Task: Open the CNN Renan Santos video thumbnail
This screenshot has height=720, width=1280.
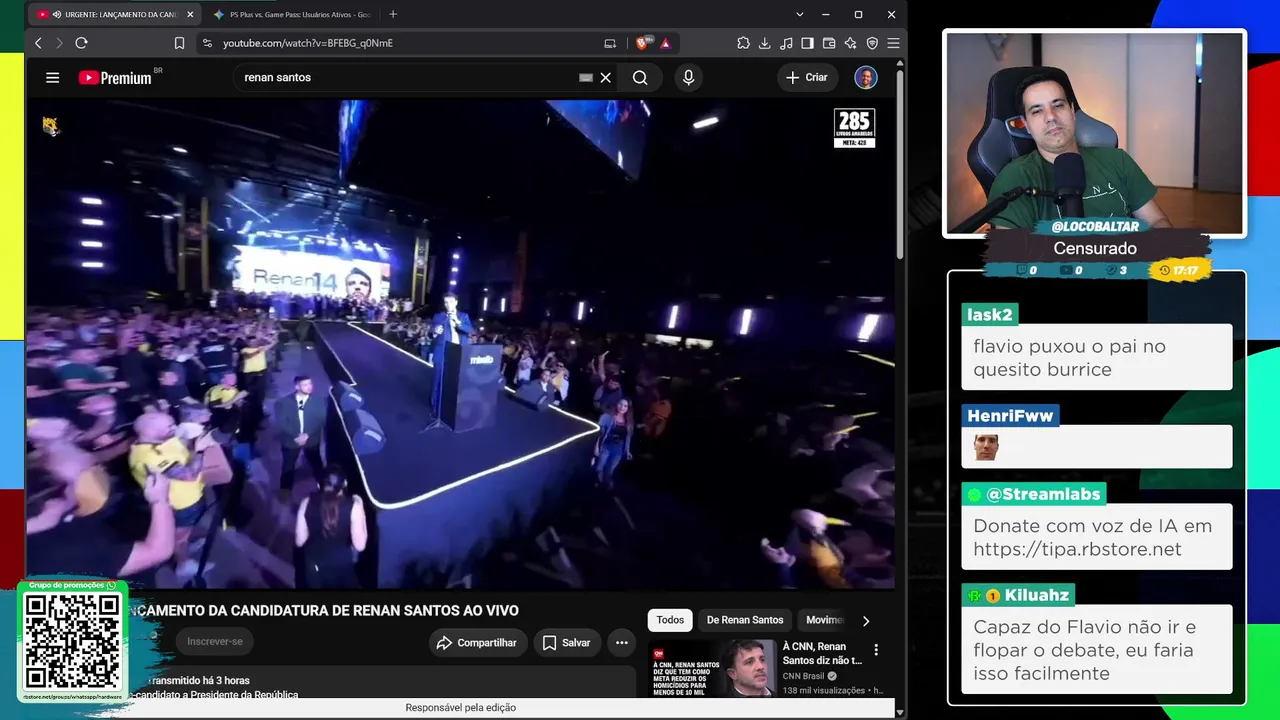Action: pyautogui.click(x=713, y=668)
